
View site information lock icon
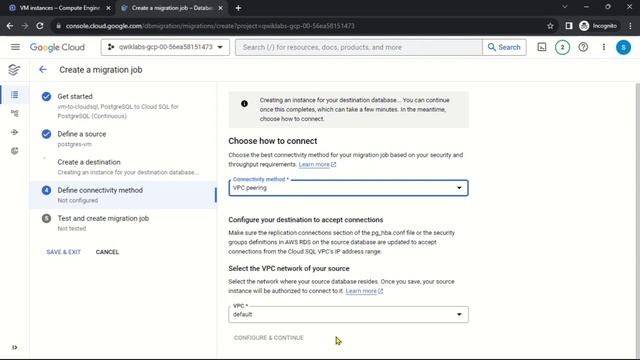pos(58,26)
